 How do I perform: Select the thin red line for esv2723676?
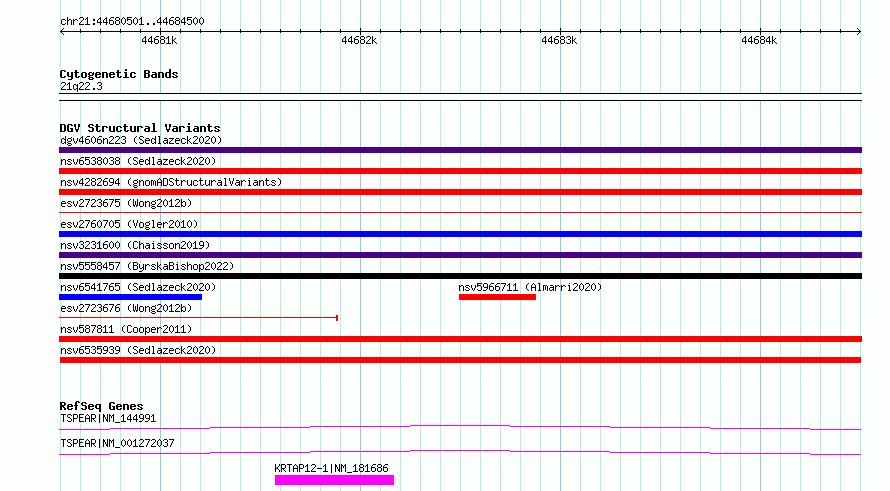[199, 318]
